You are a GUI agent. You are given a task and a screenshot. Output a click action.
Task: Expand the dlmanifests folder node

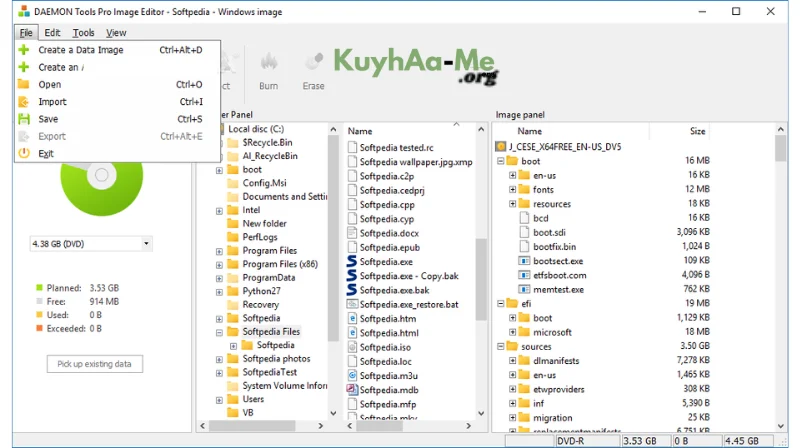click(512, 361)
